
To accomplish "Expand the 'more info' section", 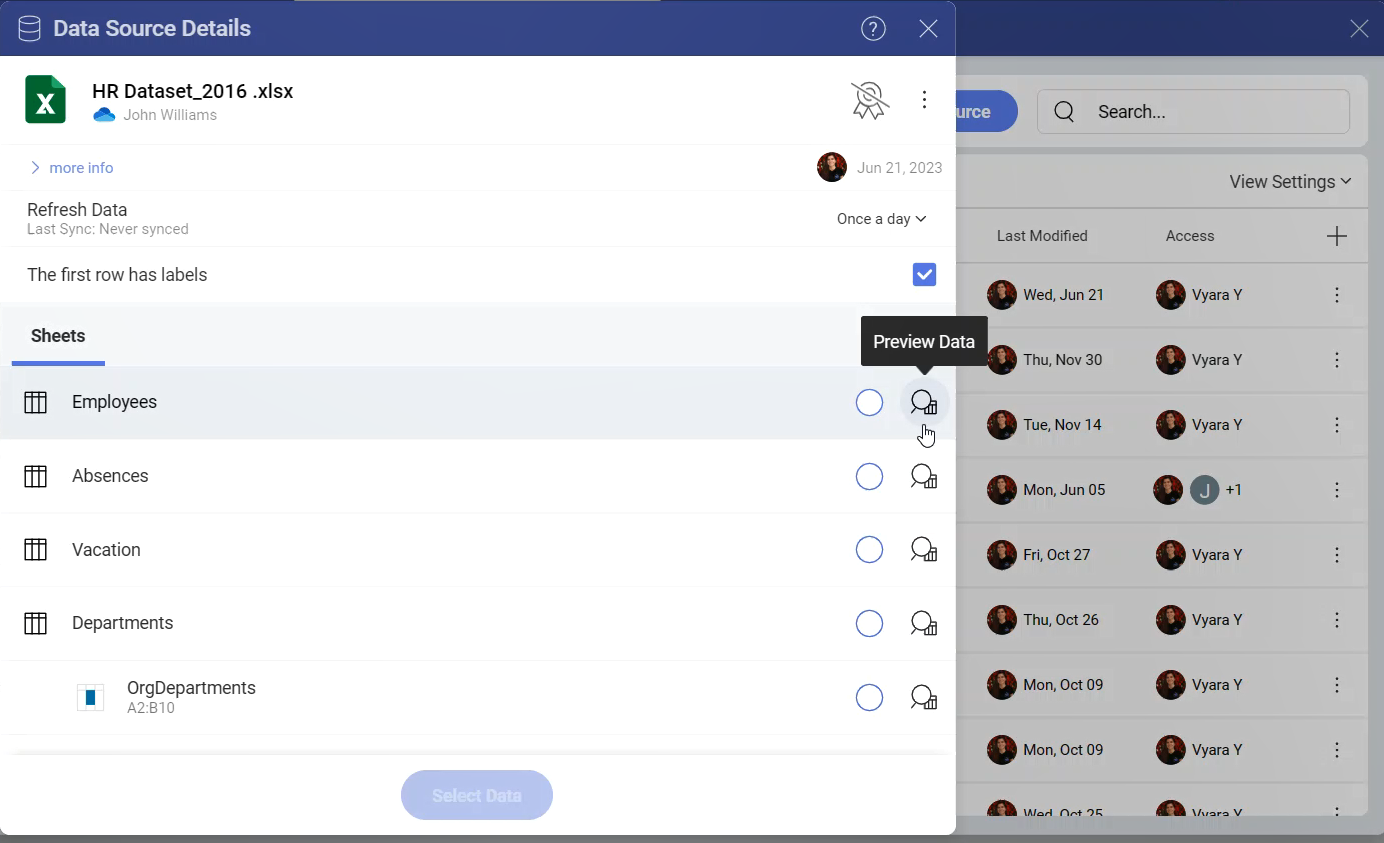I will coord(71,168).
